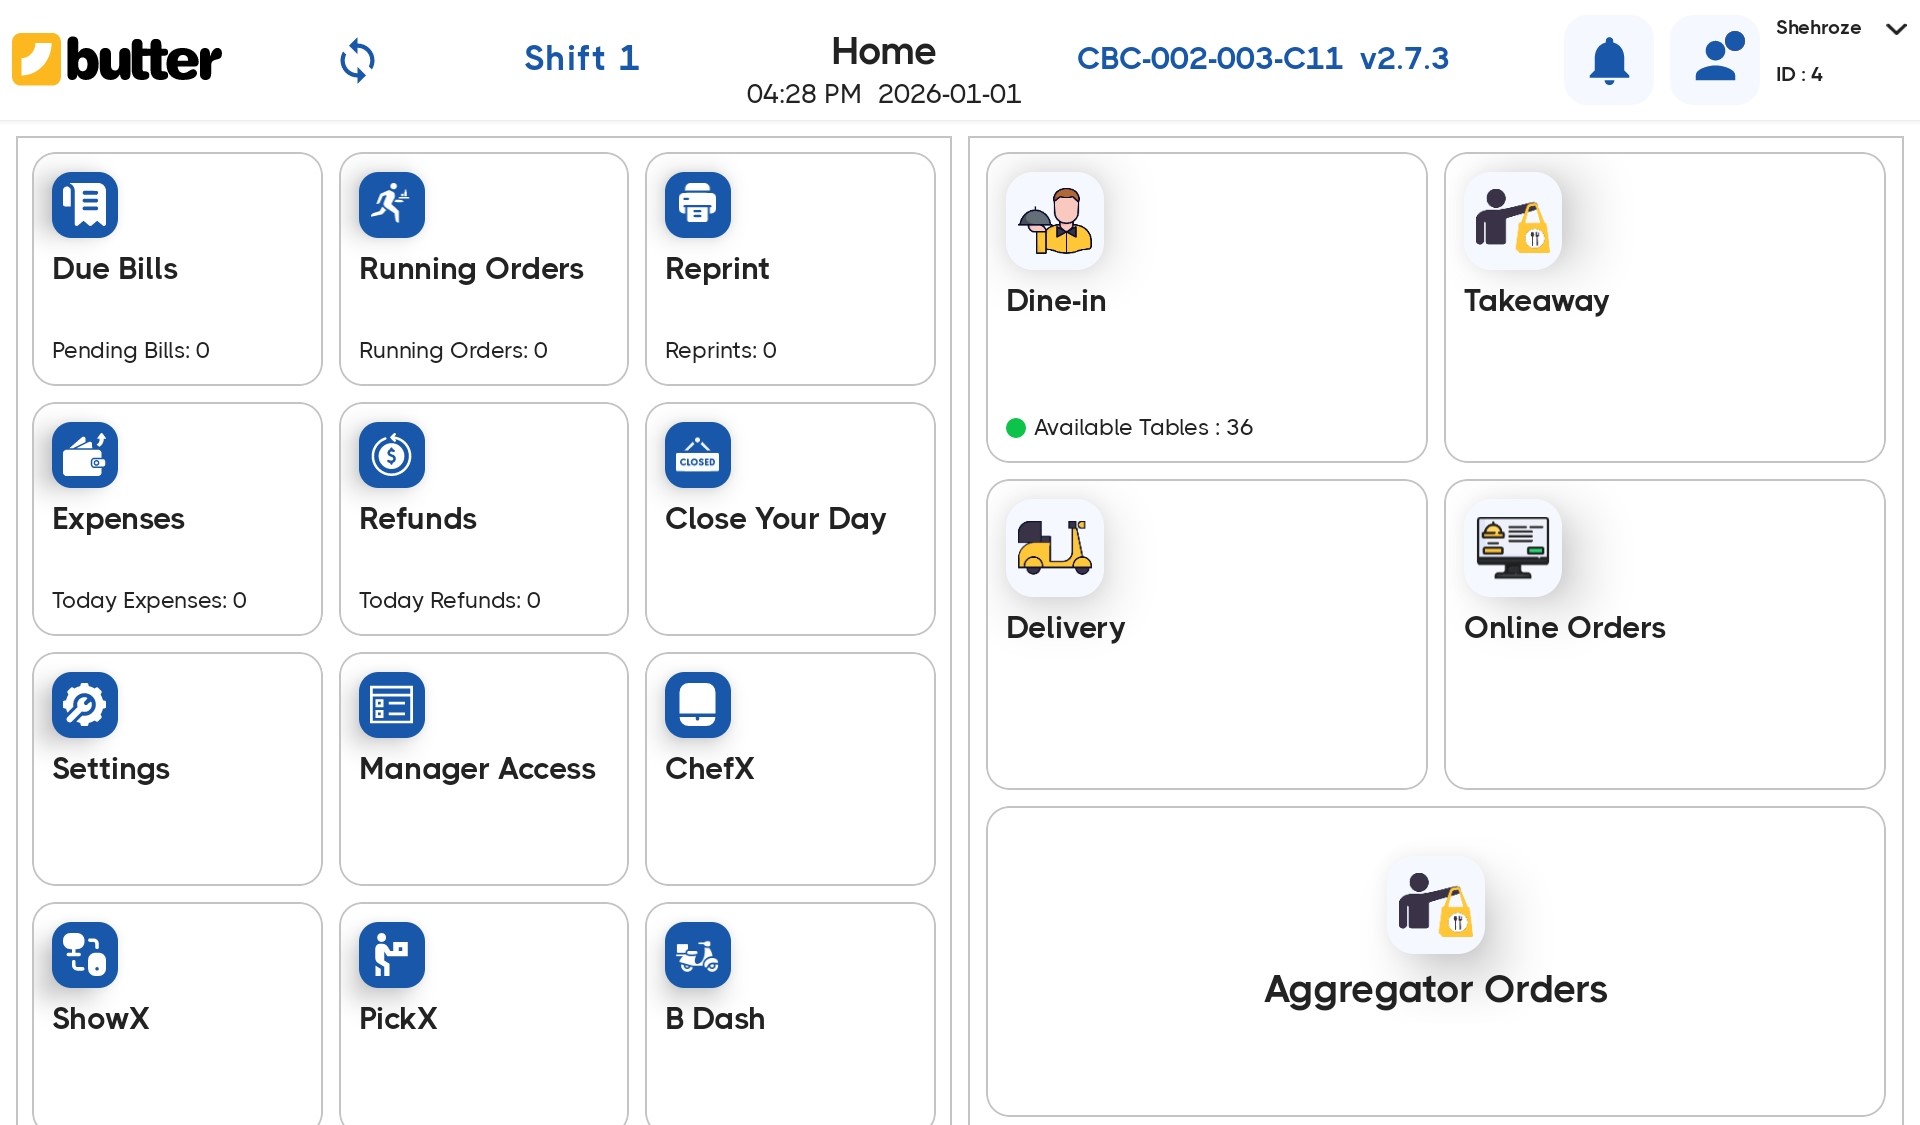This screenshot has width=1920, height=1125.
Task: Open the notifications bell
Action: click(x=1608, y=60)
